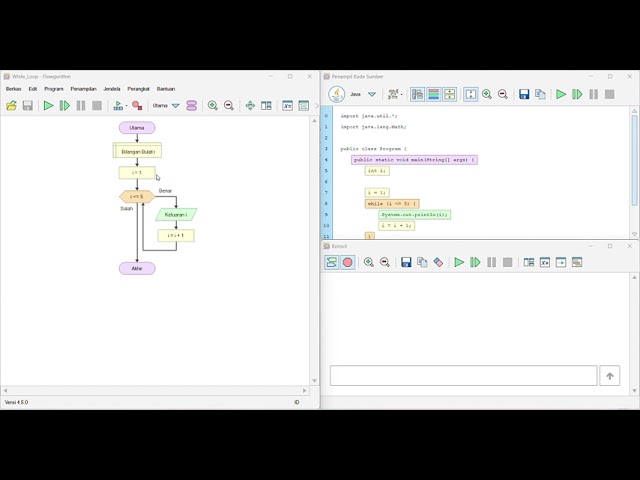Viewport: 640px width, 480px height.
Task: Save the Konsol output
Action: point(406,262)
